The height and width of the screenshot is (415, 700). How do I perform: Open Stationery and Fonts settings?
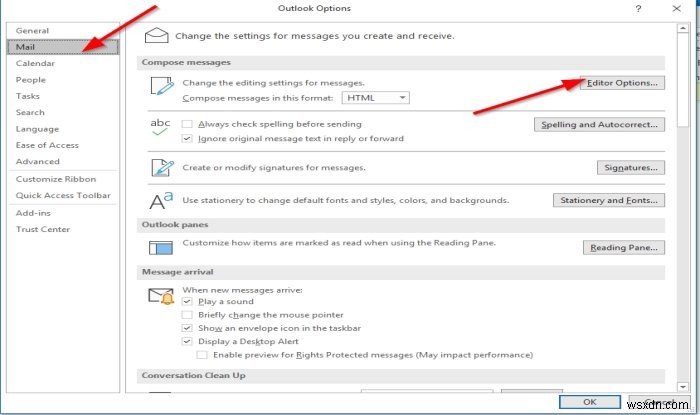pyautogui.click(x=609, y=200)
